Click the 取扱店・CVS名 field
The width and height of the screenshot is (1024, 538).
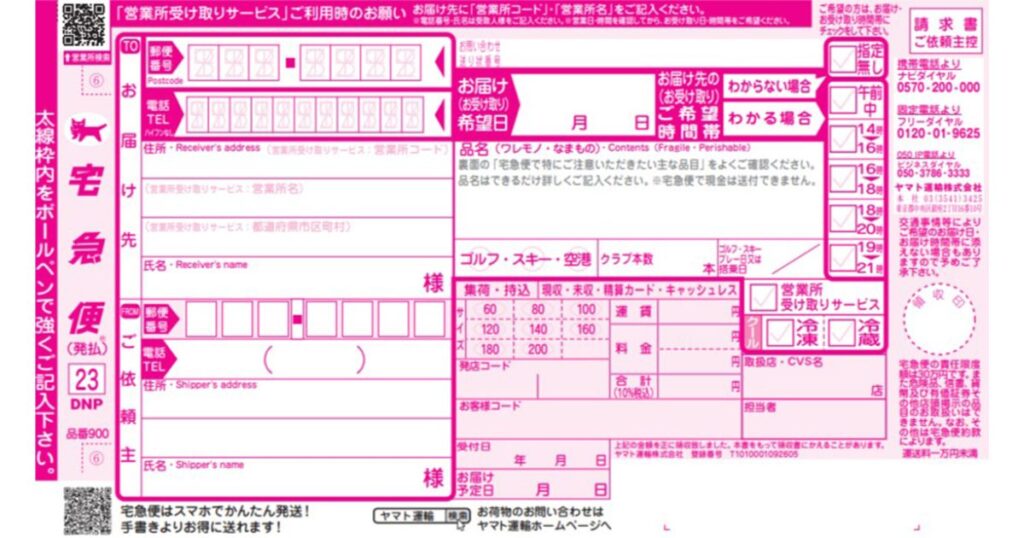tap(814, 377)
